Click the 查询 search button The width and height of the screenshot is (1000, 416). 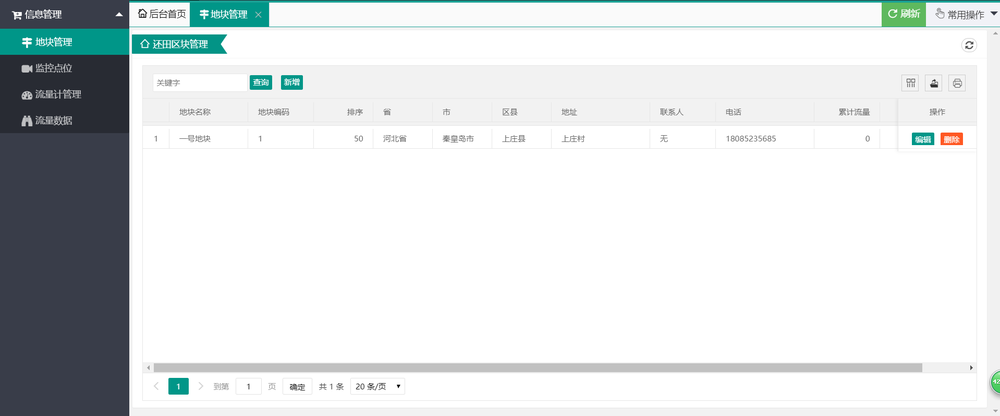[261, 82]
